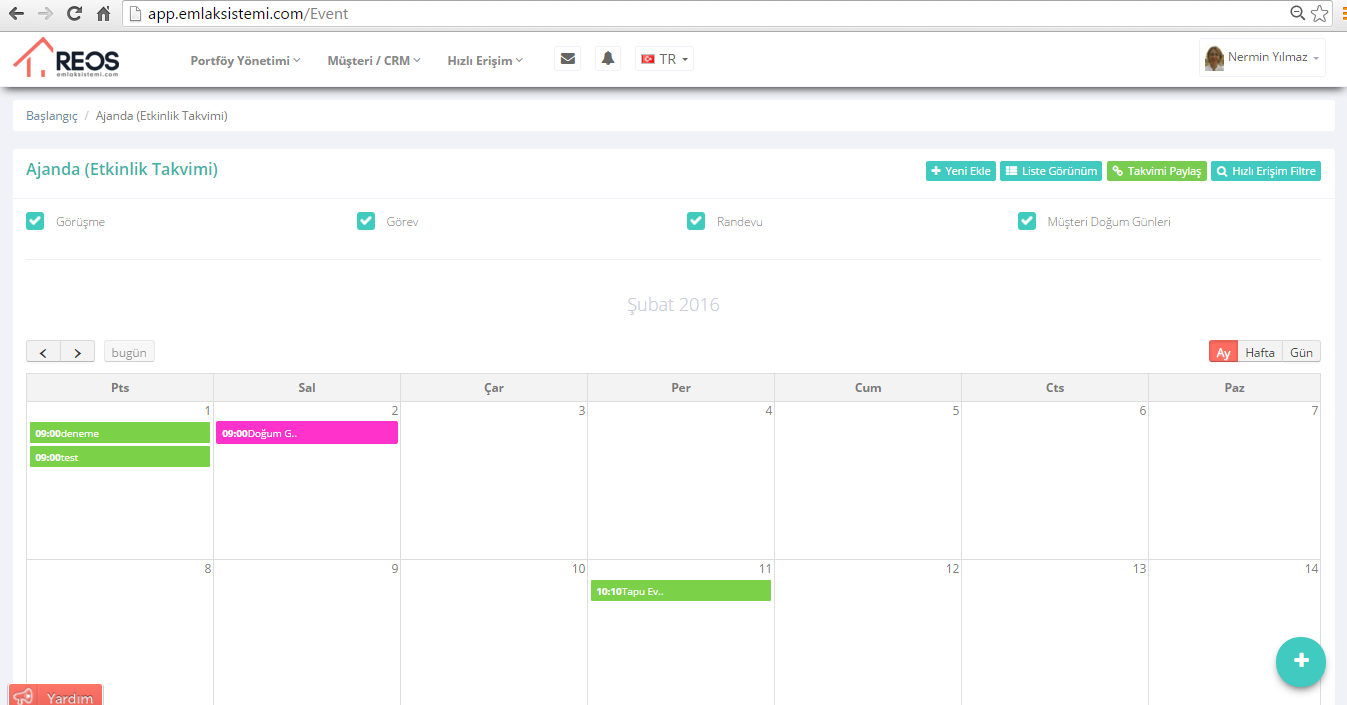The image size is (1347, 705).
Task: Open the pink Doğum G.. event
Action: tap(306, 433)
